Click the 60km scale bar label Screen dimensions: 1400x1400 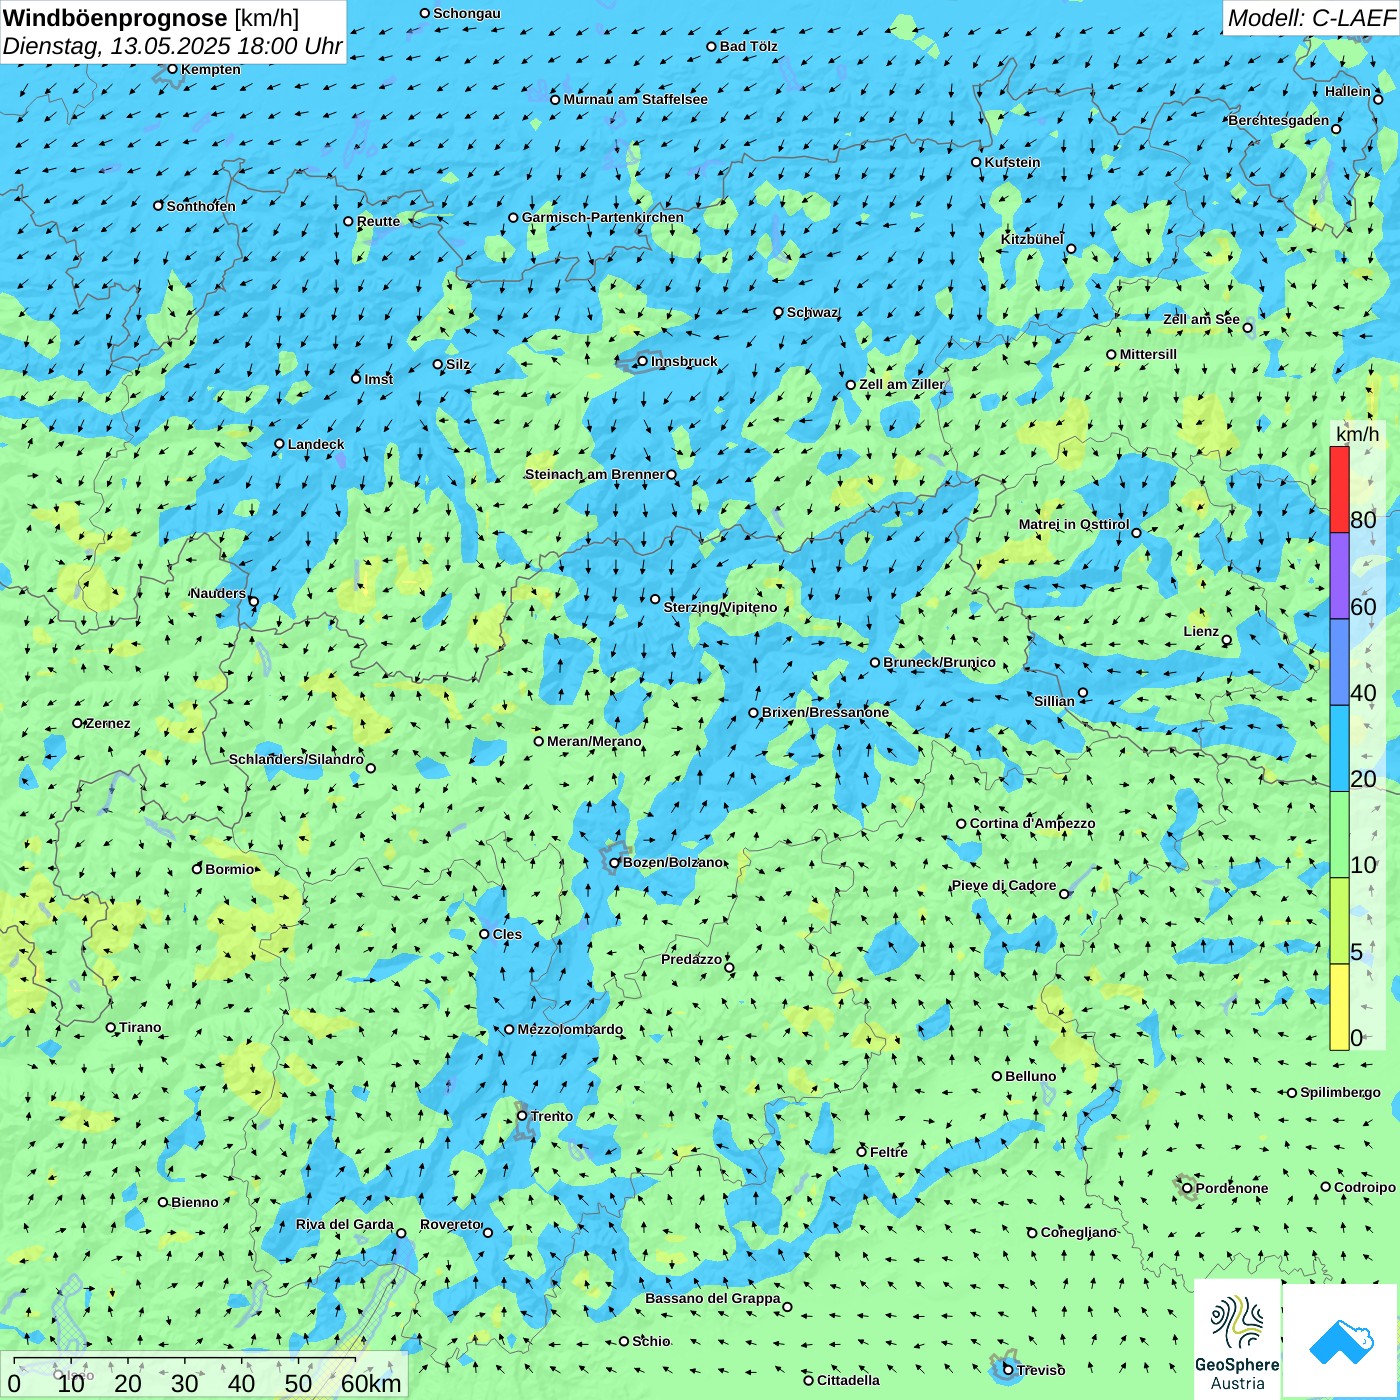pos(371,1383)
